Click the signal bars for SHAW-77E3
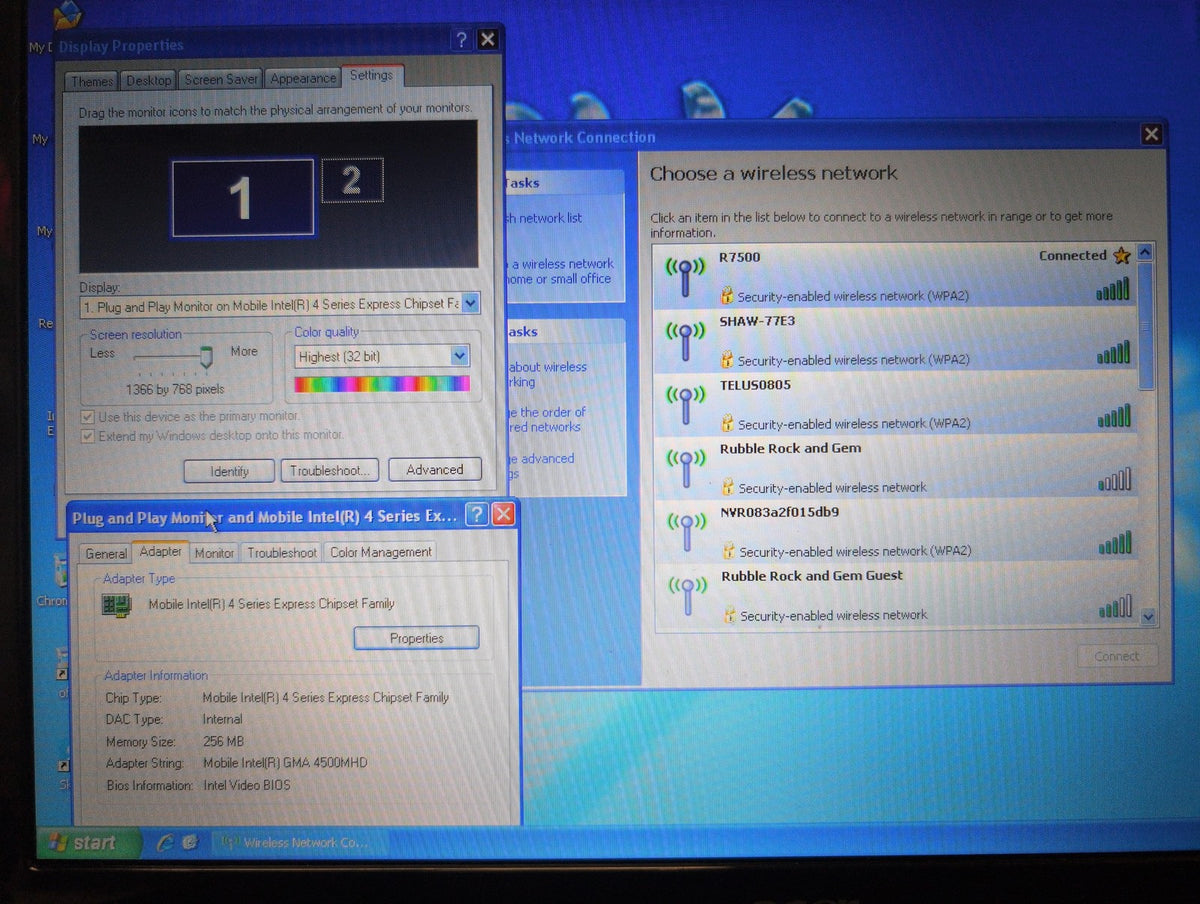The image size is (1200, 904). click(x=1113, y=353)
